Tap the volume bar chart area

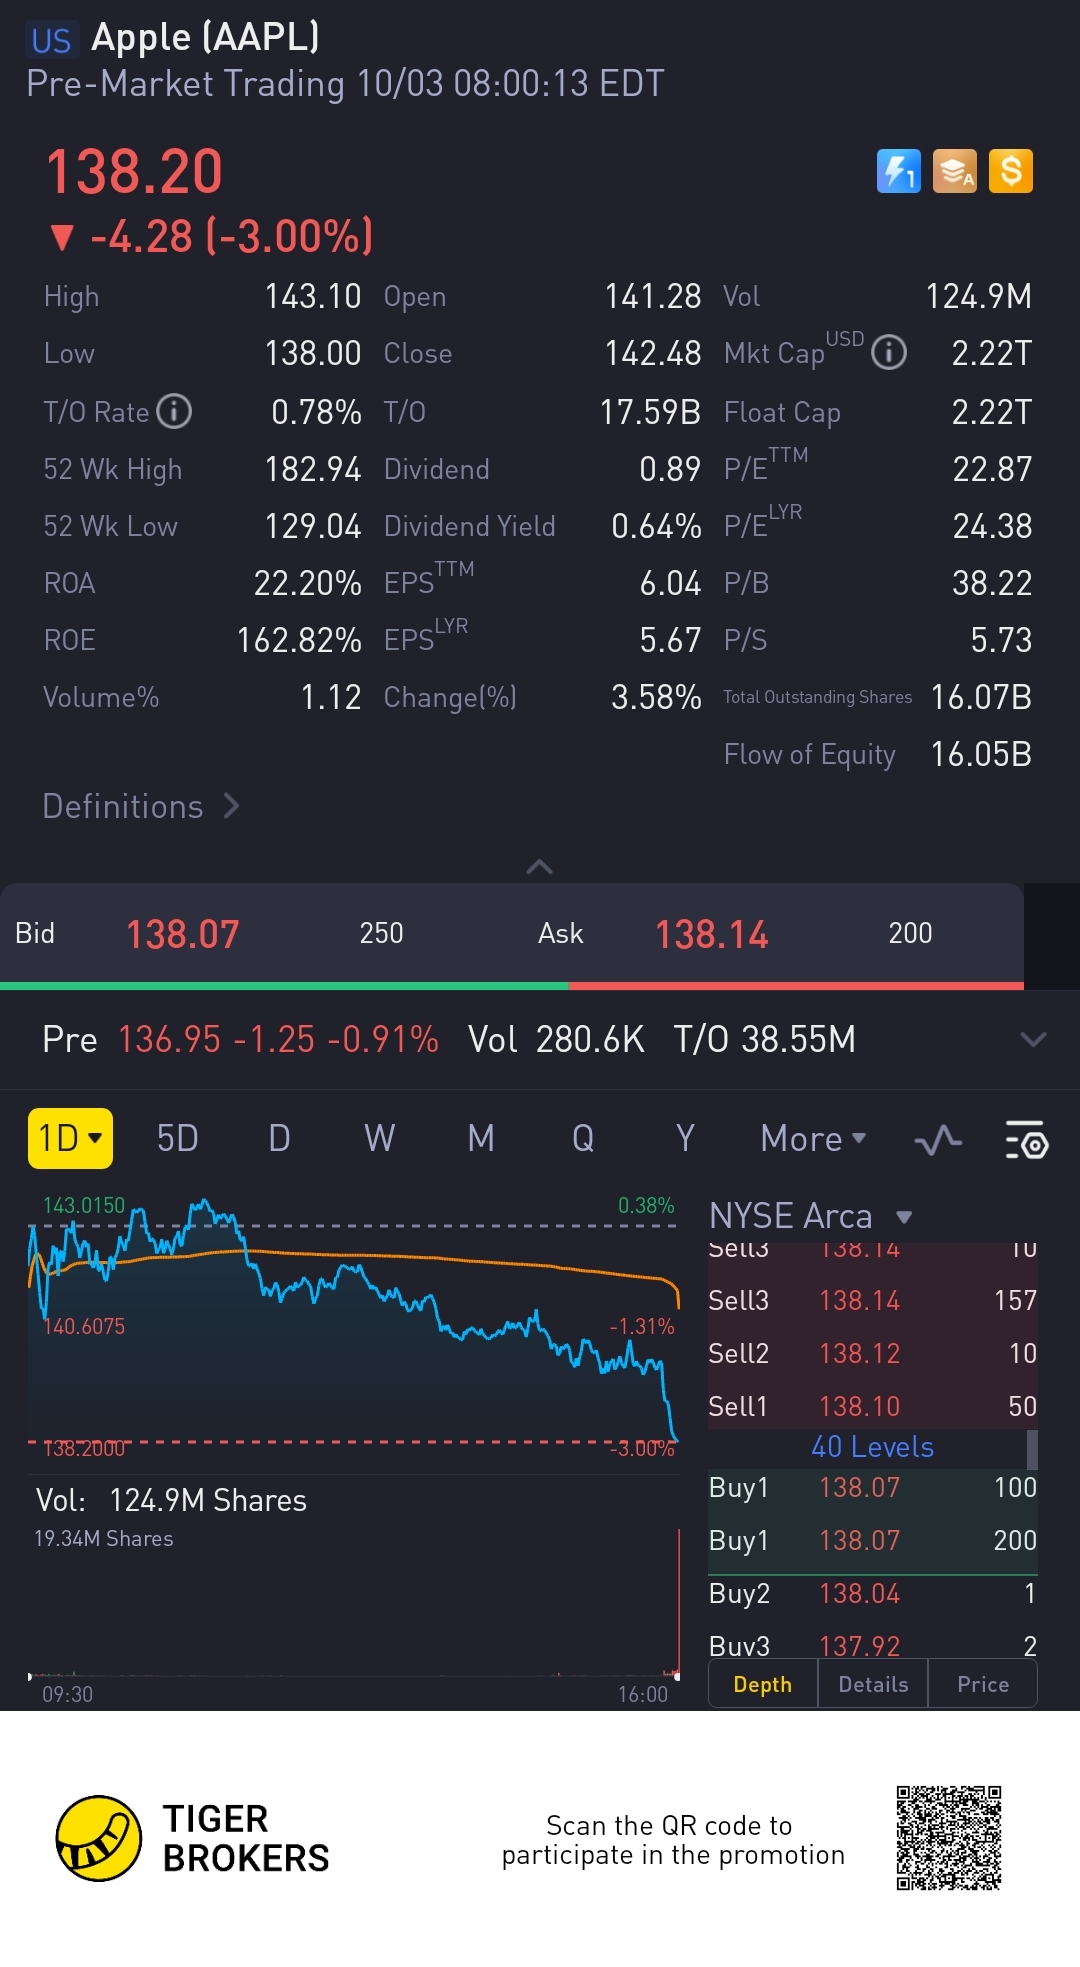click(x=353, y=1605)
